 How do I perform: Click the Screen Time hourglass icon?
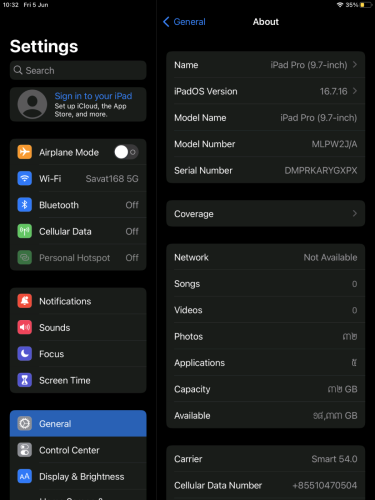tap(25, 380)
